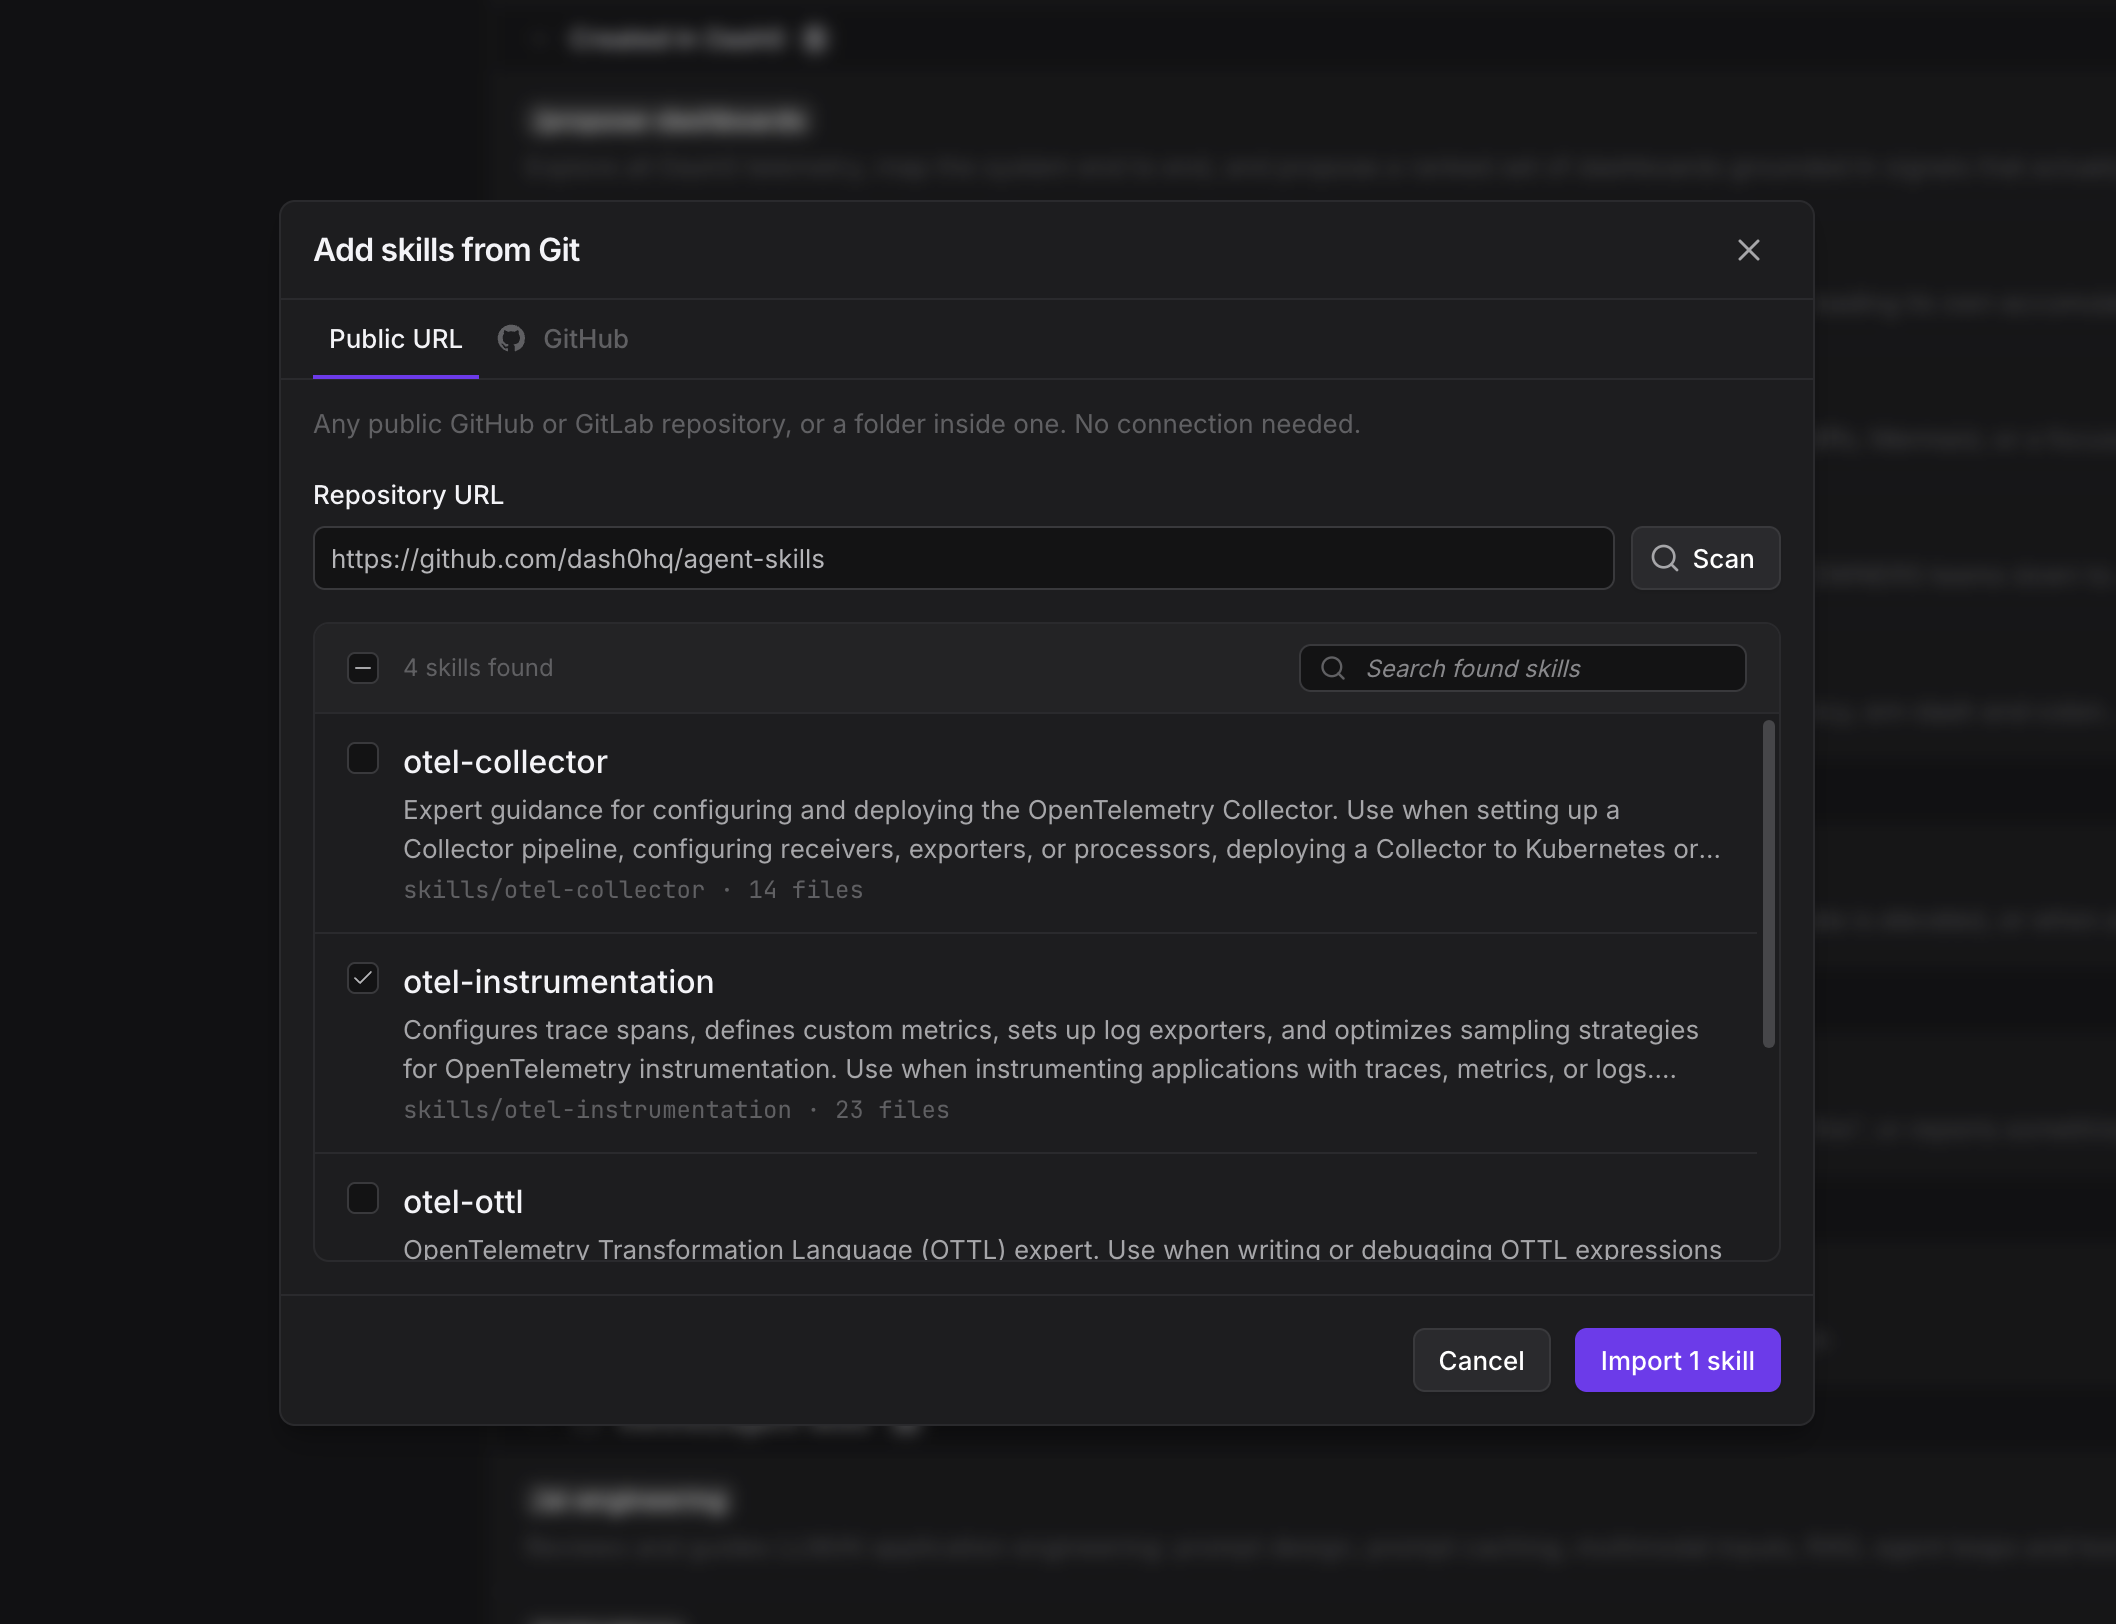2116x1624 pixels.
Task: Click the Import 1 skill button
Action: (1677, 1360)
